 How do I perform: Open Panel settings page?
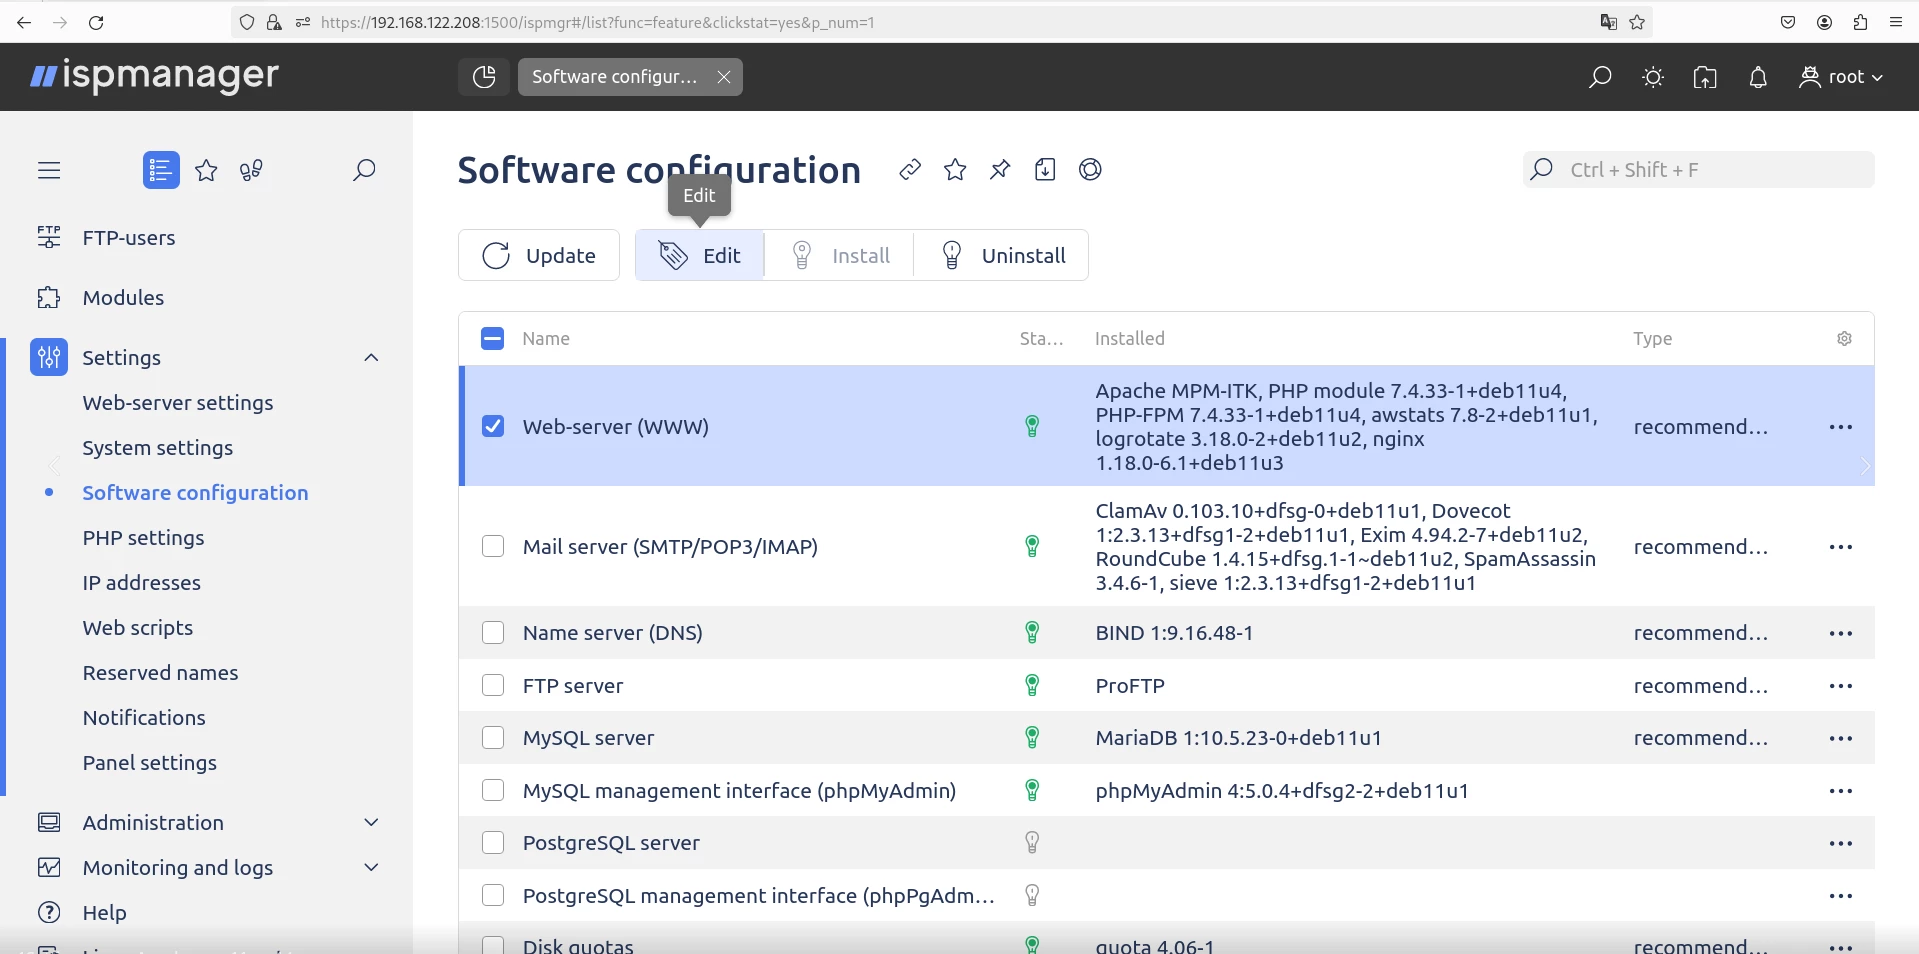pyautogui.click(x=150, y=763)
